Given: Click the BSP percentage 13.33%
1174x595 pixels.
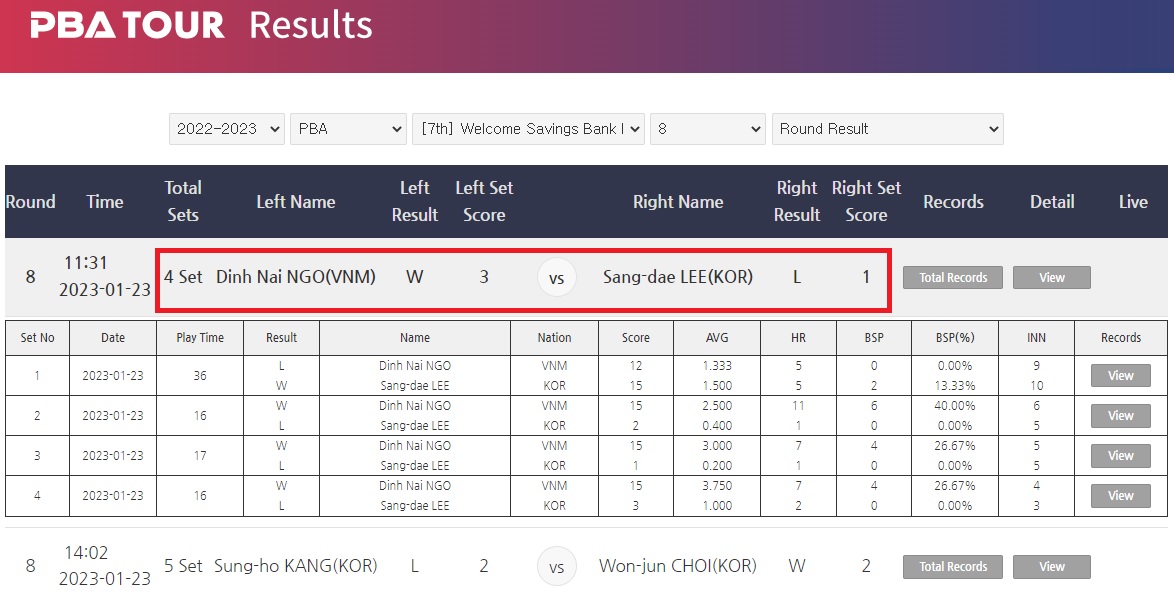Looking at the screenshot, I should pos(955,385).
